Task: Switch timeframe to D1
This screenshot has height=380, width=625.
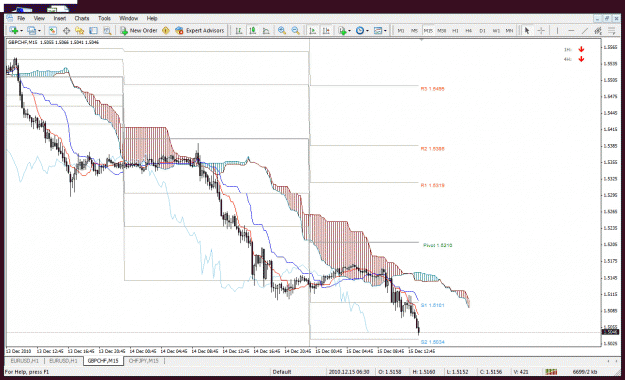Action: pos(482,31)
